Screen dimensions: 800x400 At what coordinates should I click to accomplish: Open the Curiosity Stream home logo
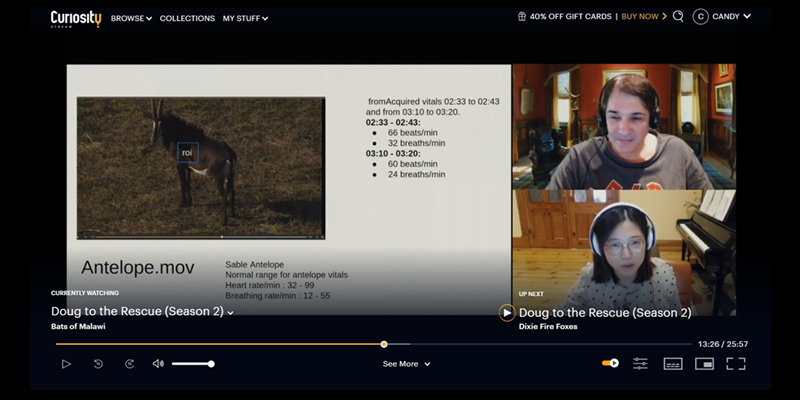tap(76, 19)
